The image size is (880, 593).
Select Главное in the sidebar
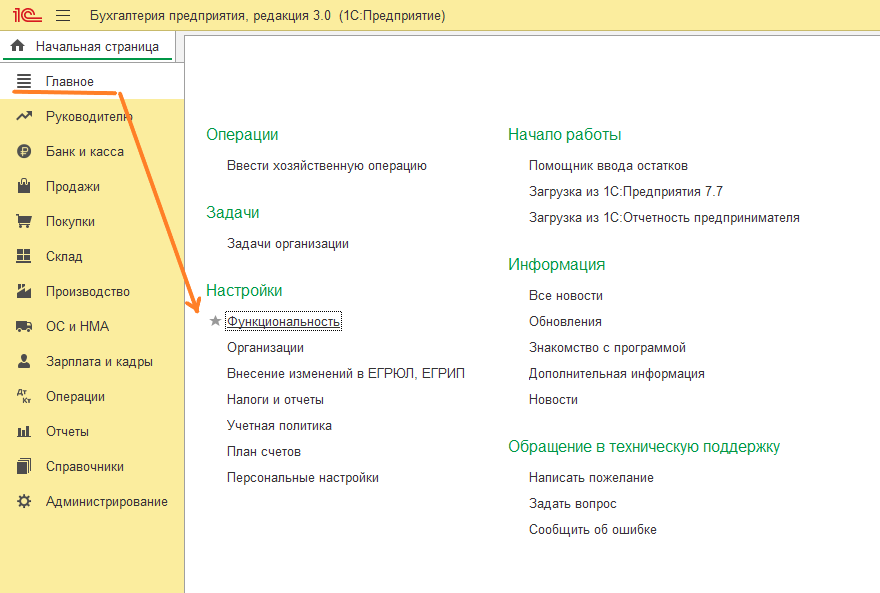click(x=65, y=80)
